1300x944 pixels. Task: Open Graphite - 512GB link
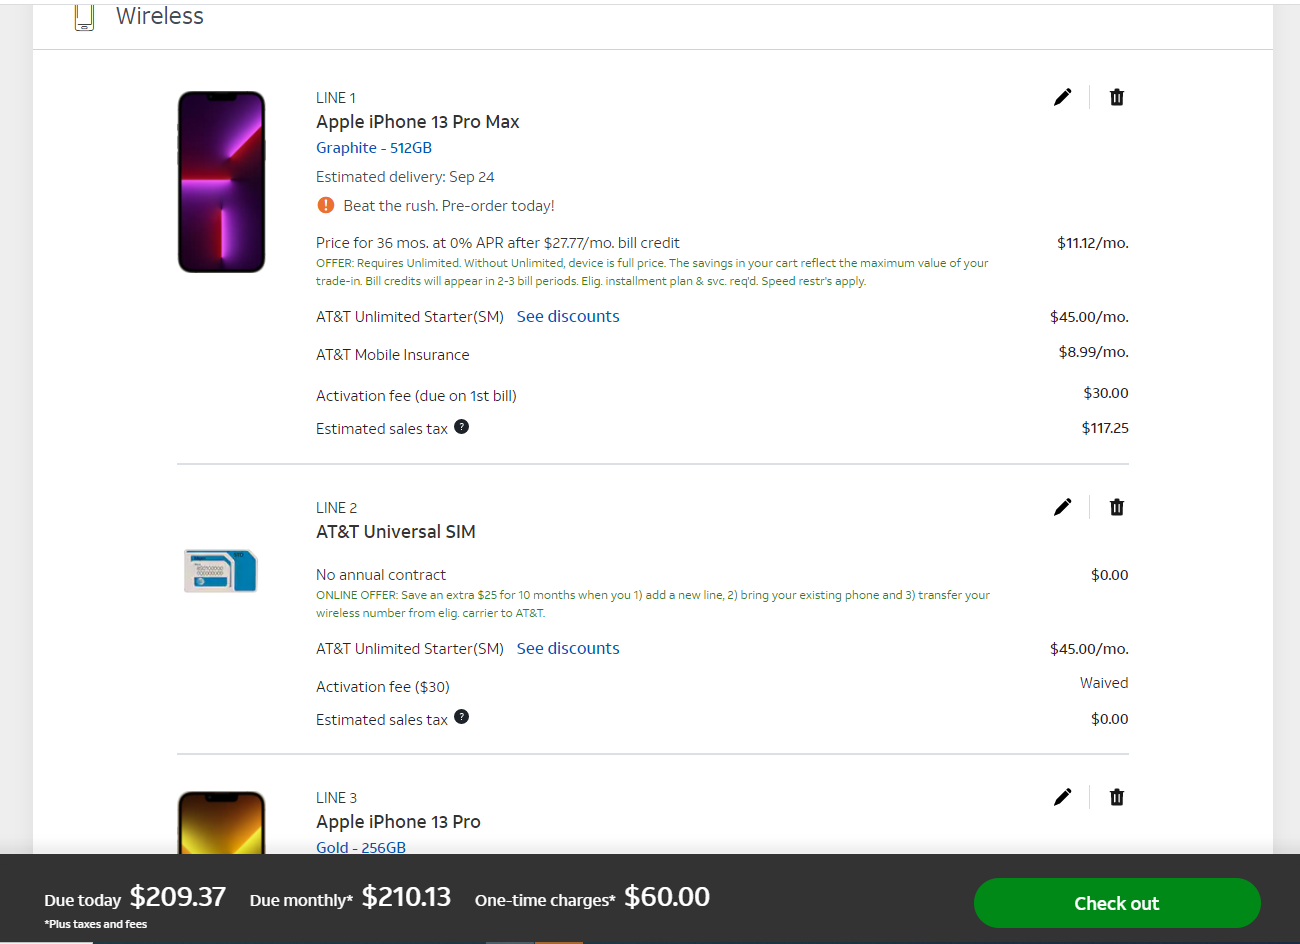pos(374,148)
